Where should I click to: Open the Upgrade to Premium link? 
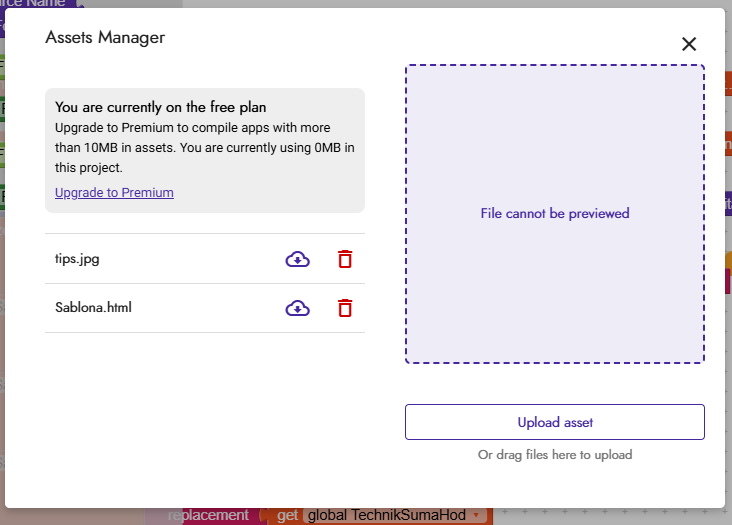pyautogui.click(x=114, y=192)
